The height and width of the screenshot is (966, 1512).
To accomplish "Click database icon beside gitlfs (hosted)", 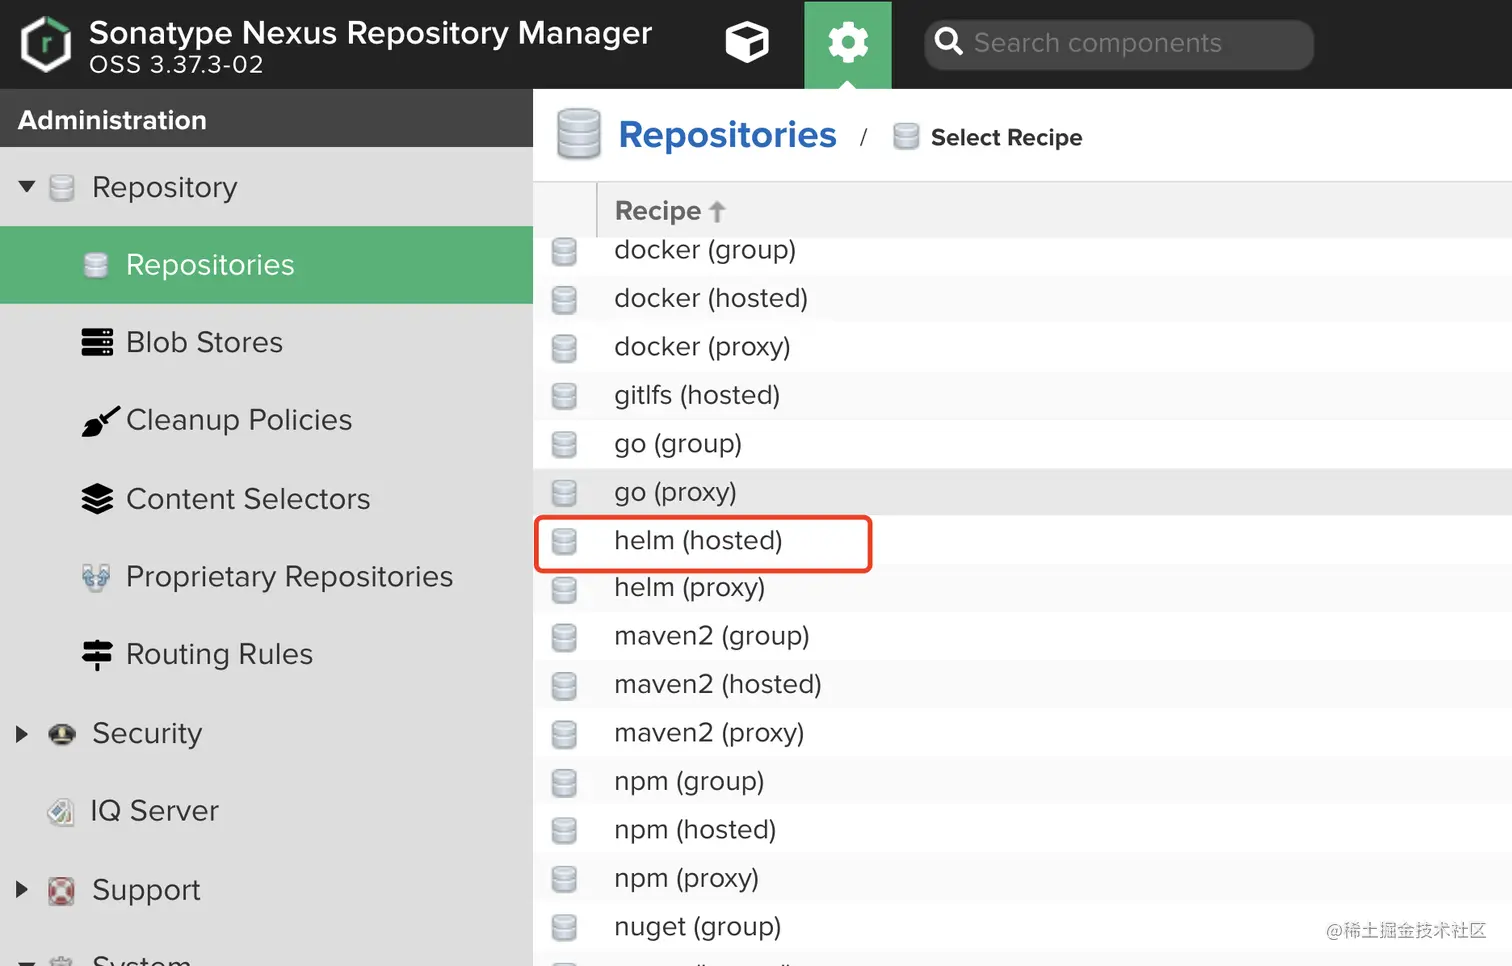I will tap(564, 396).
